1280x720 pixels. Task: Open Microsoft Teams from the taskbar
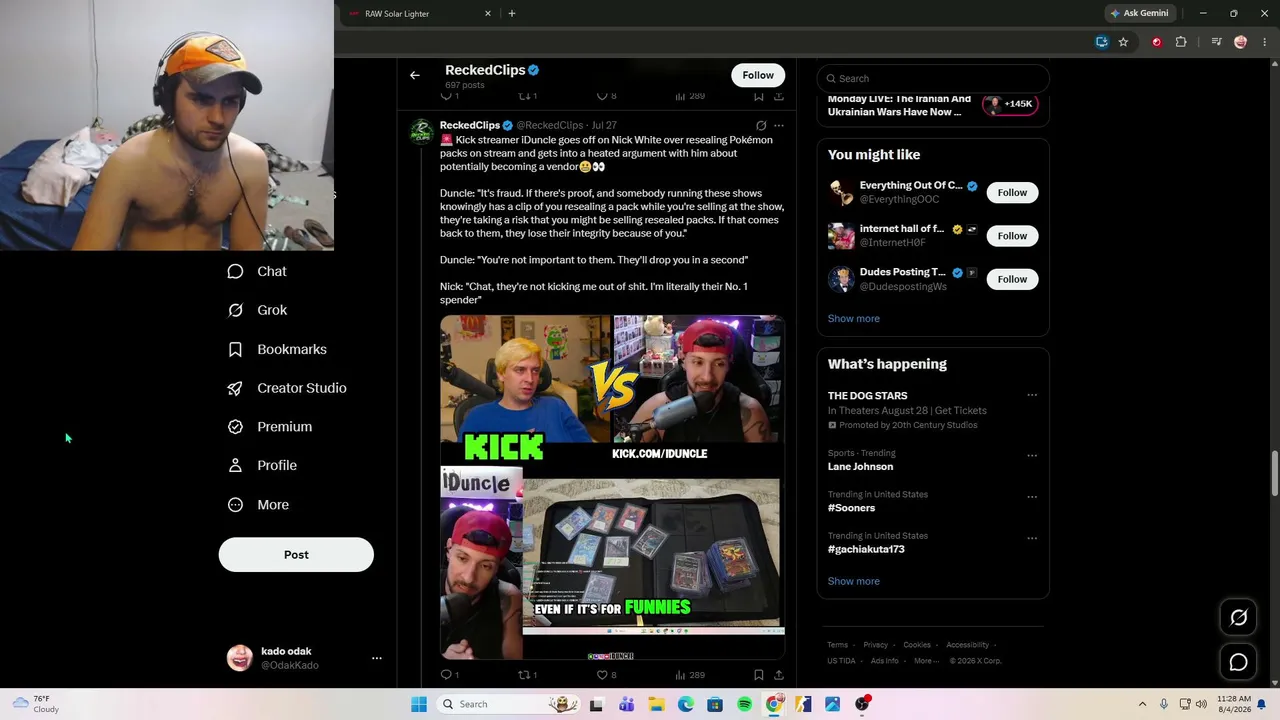pyautogui.click(x=626, y=705)
